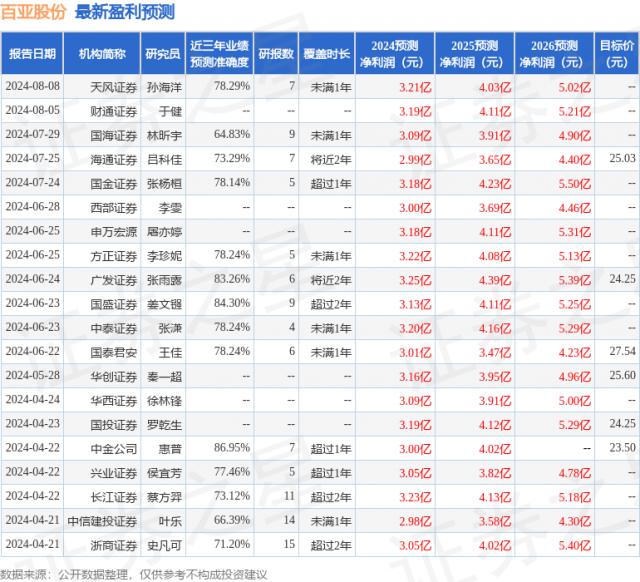Screen dimensions: 640x582
Task: Click 2025 profit forecast 4.39亿
Action: click(495, 280)
